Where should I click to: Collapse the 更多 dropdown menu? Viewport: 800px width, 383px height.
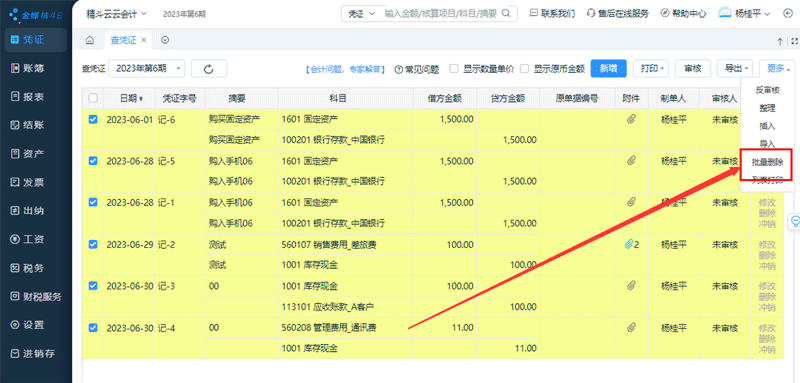click(777, 68)
